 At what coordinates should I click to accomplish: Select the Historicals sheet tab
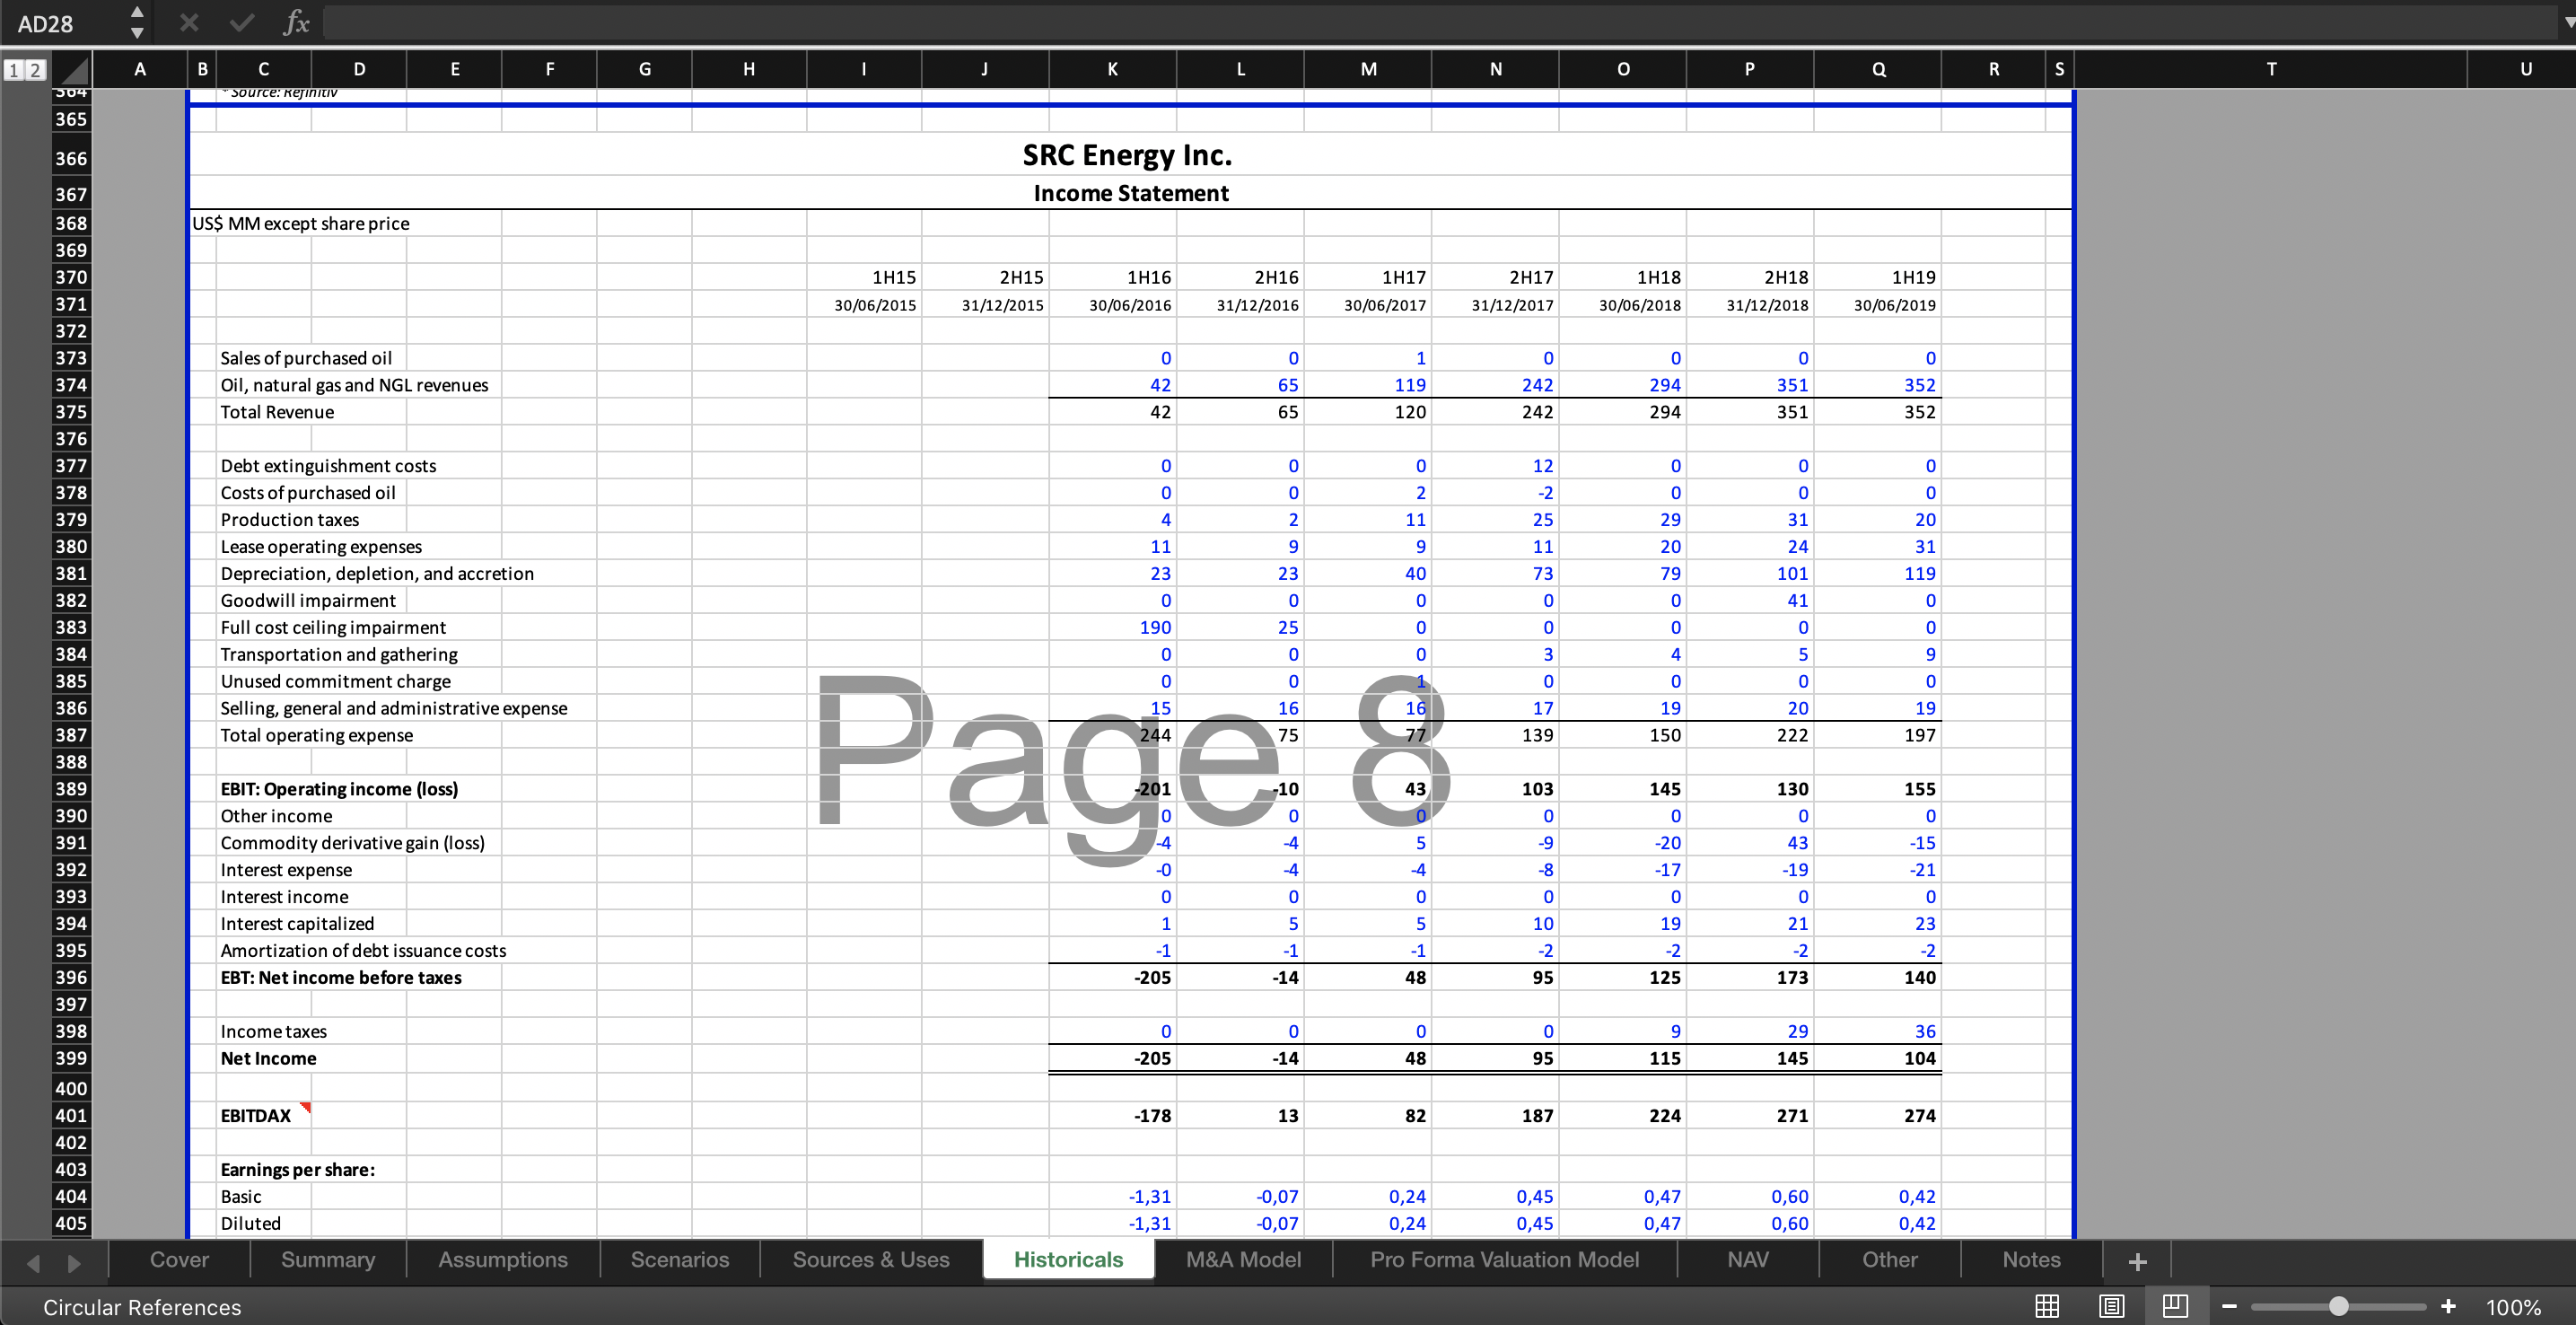coord(1068,1260)
